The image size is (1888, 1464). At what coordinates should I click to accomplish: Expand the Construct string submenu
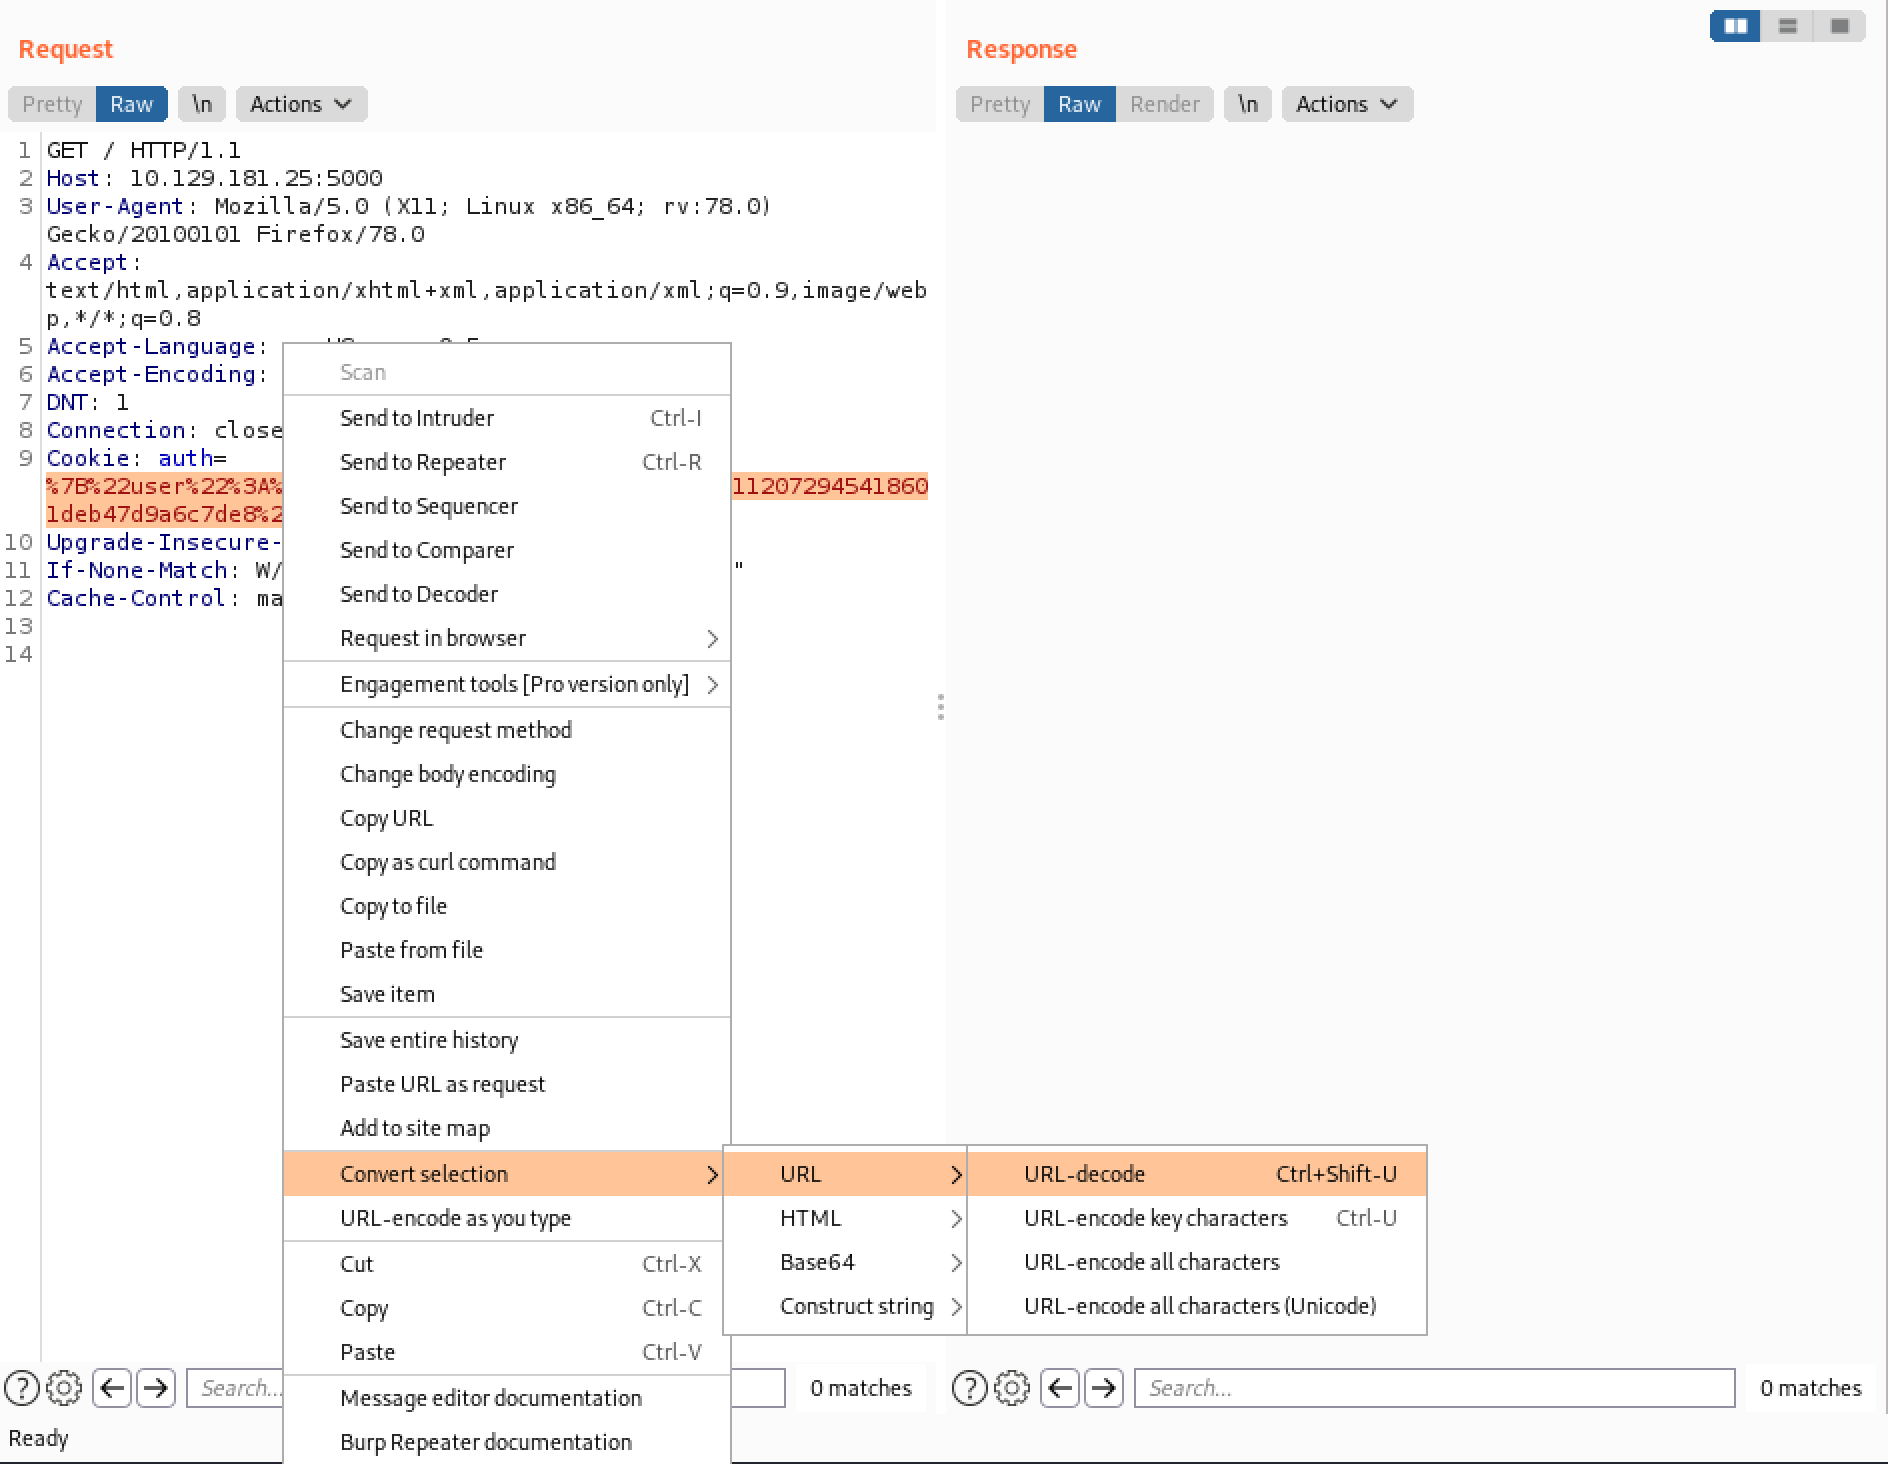(x=845, y=1306)
